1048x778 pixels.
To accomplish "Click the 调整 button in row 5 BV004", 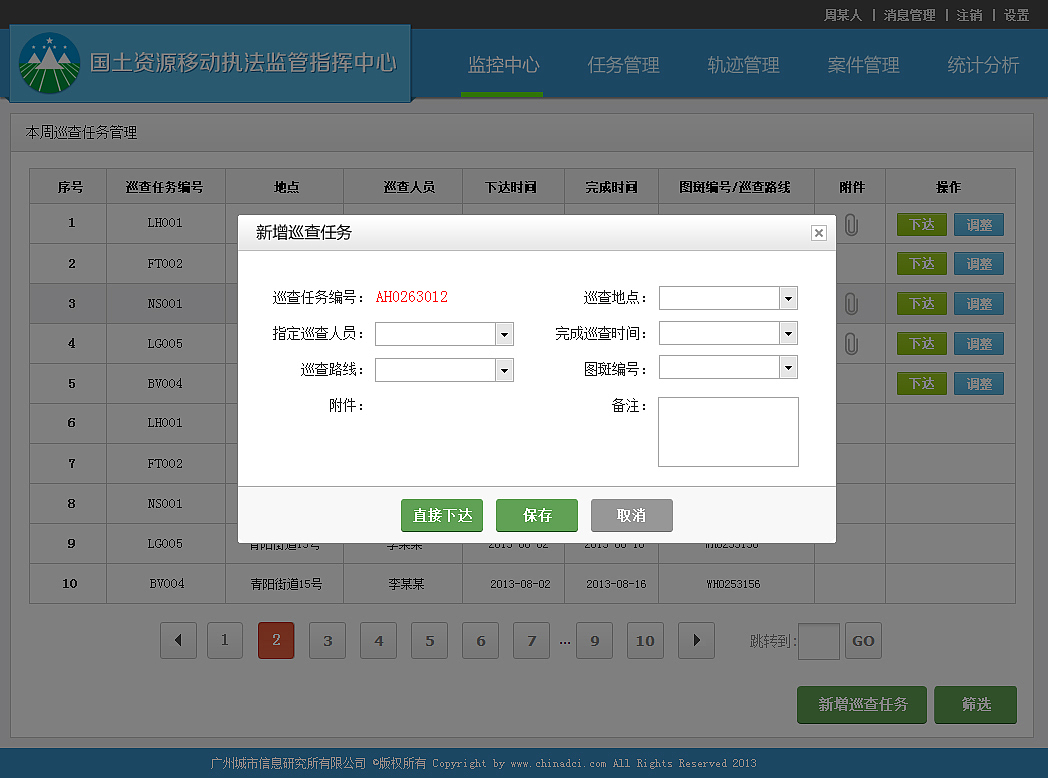I will click(x=978, y=384).
